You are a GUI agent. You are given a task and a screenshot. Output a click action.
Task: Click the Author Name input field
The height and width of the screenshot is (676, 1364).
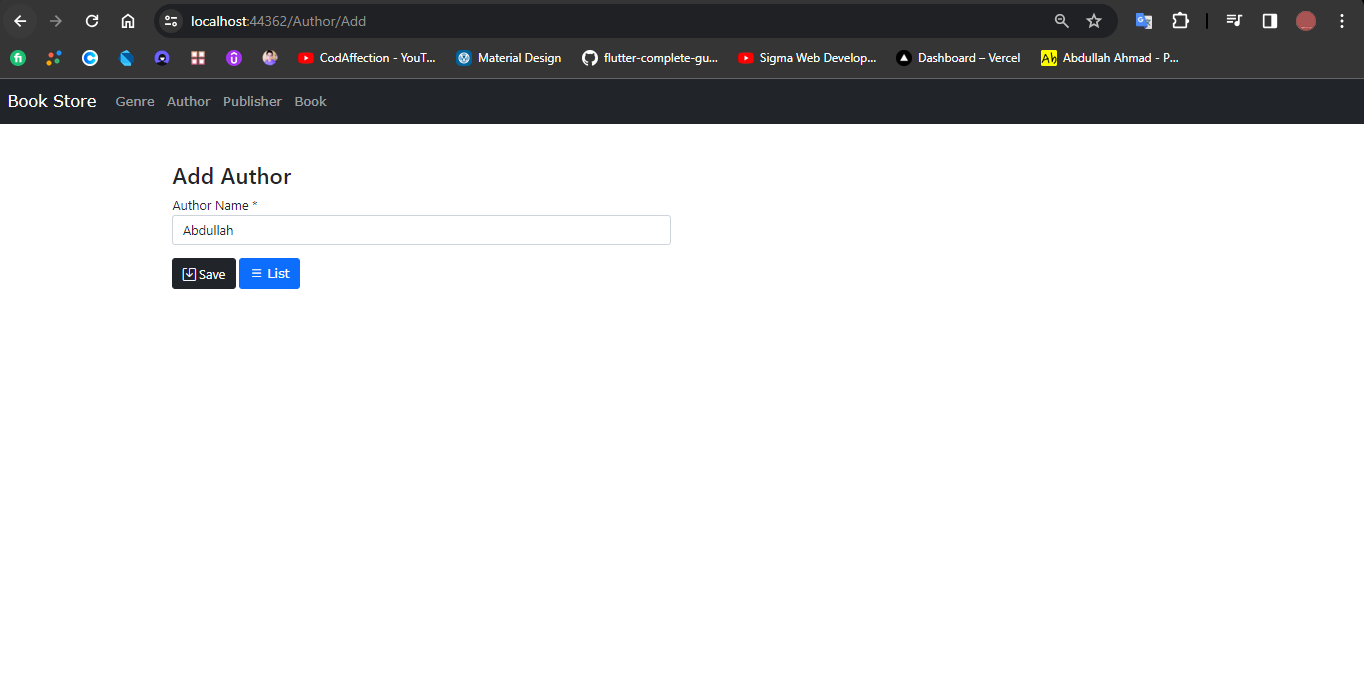tap(421, 230)
